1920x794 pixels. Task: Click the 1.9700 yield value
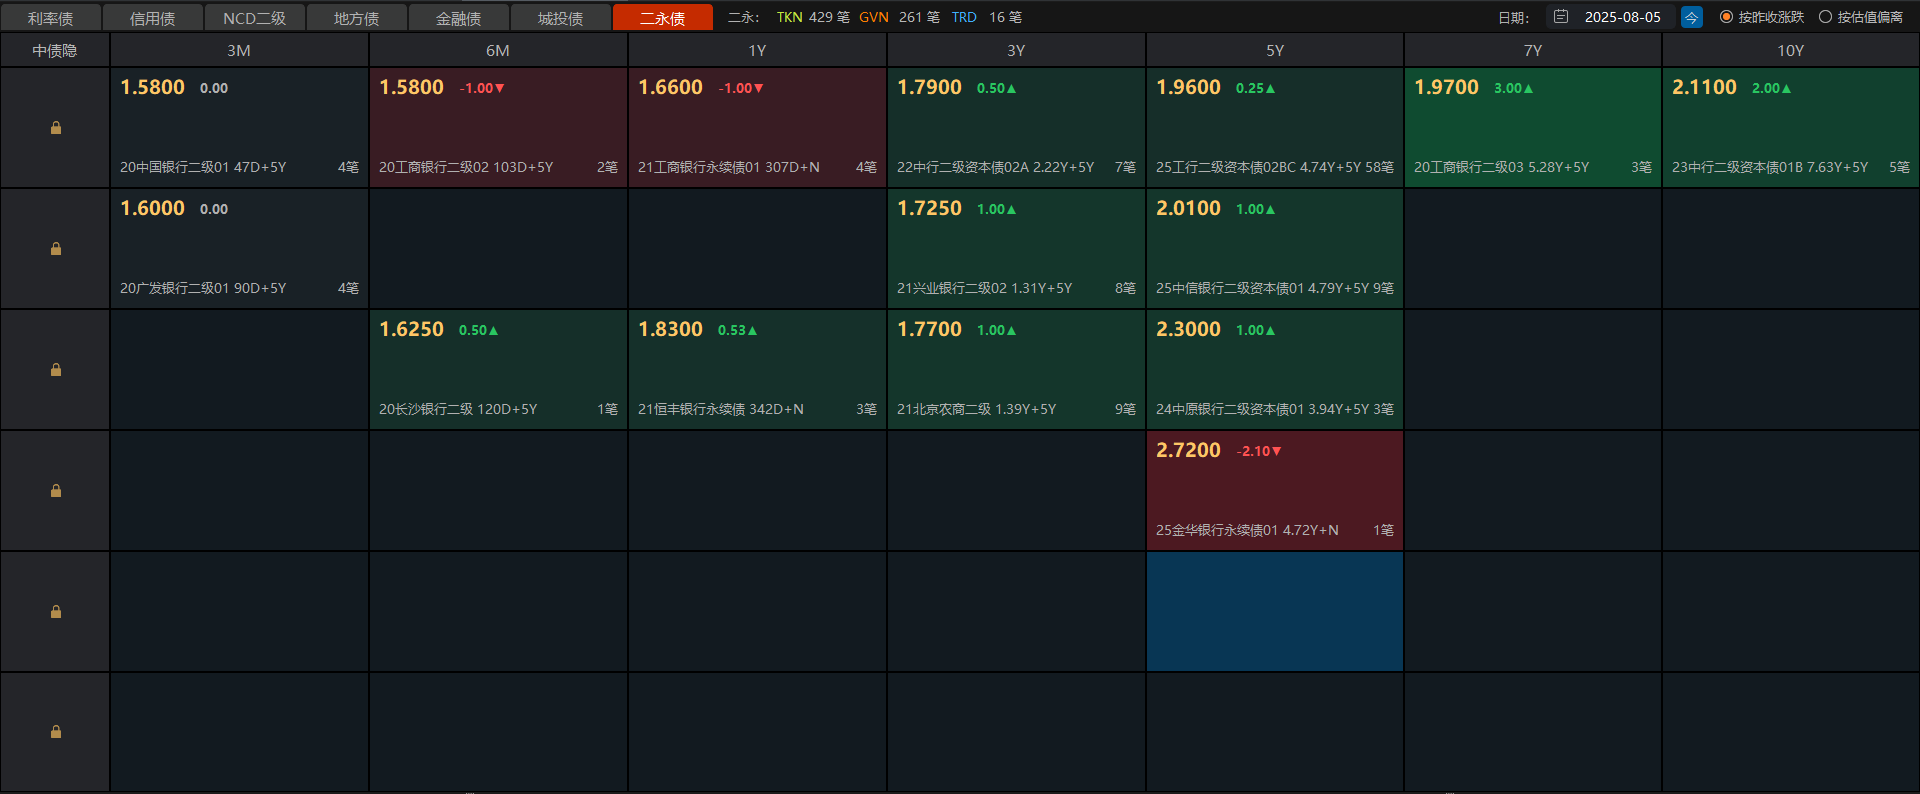tap(1446, 88)
